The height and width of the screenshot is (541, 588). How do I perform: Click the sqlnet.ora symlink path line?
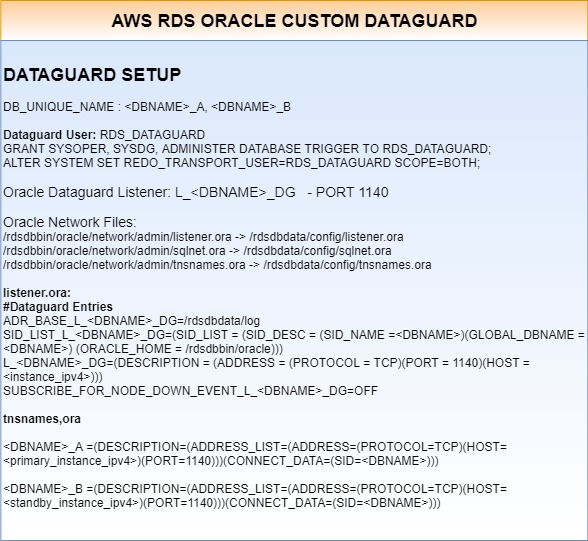pyautogui.click(x=197, y=251)
